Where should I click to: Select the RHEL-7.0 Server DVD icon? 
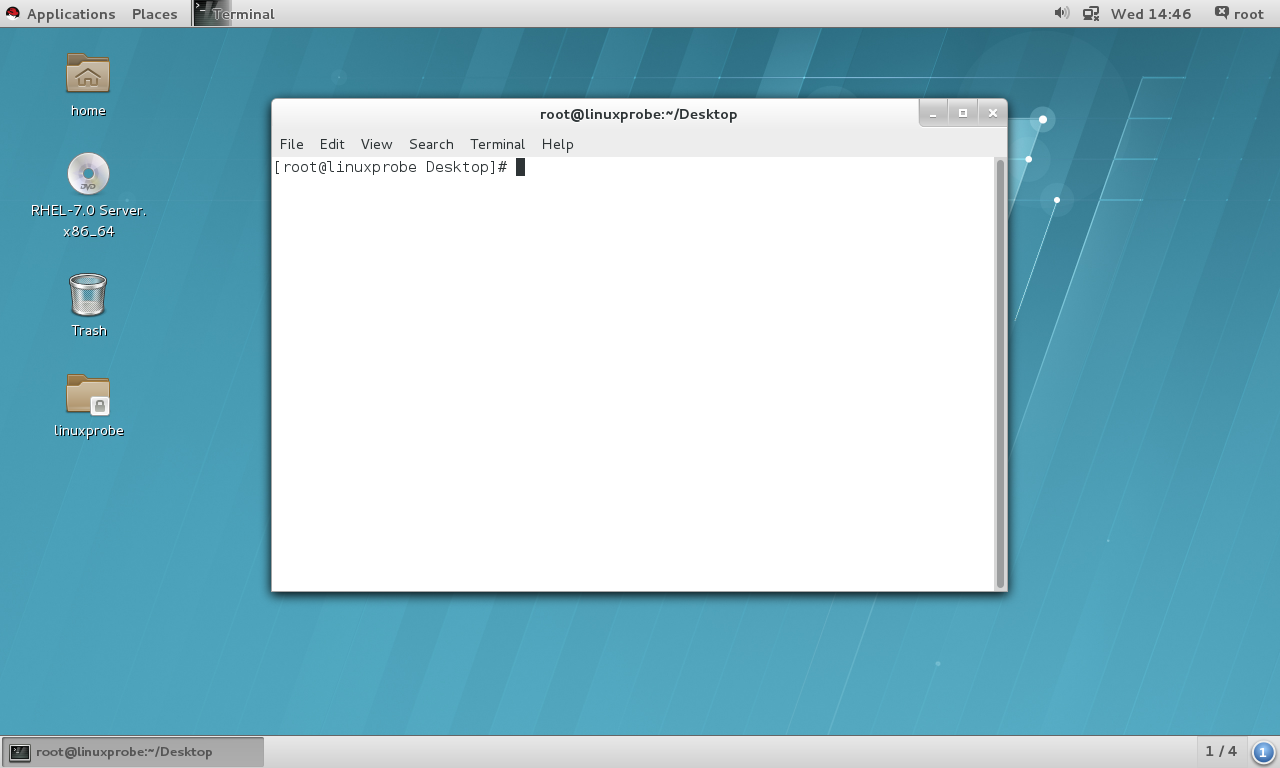click(88, 174)
